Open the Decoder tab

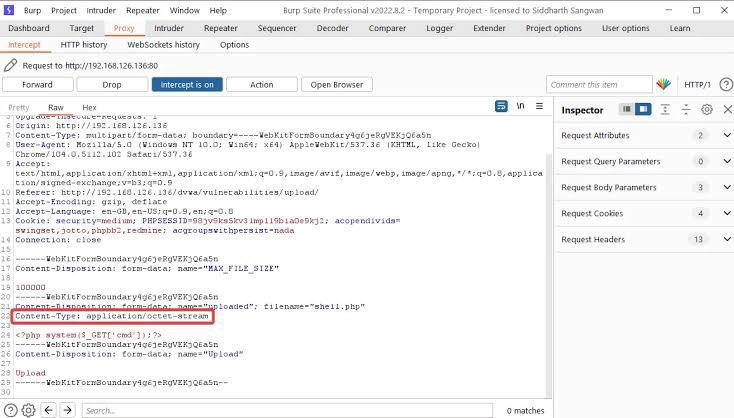tap(332, 28)
